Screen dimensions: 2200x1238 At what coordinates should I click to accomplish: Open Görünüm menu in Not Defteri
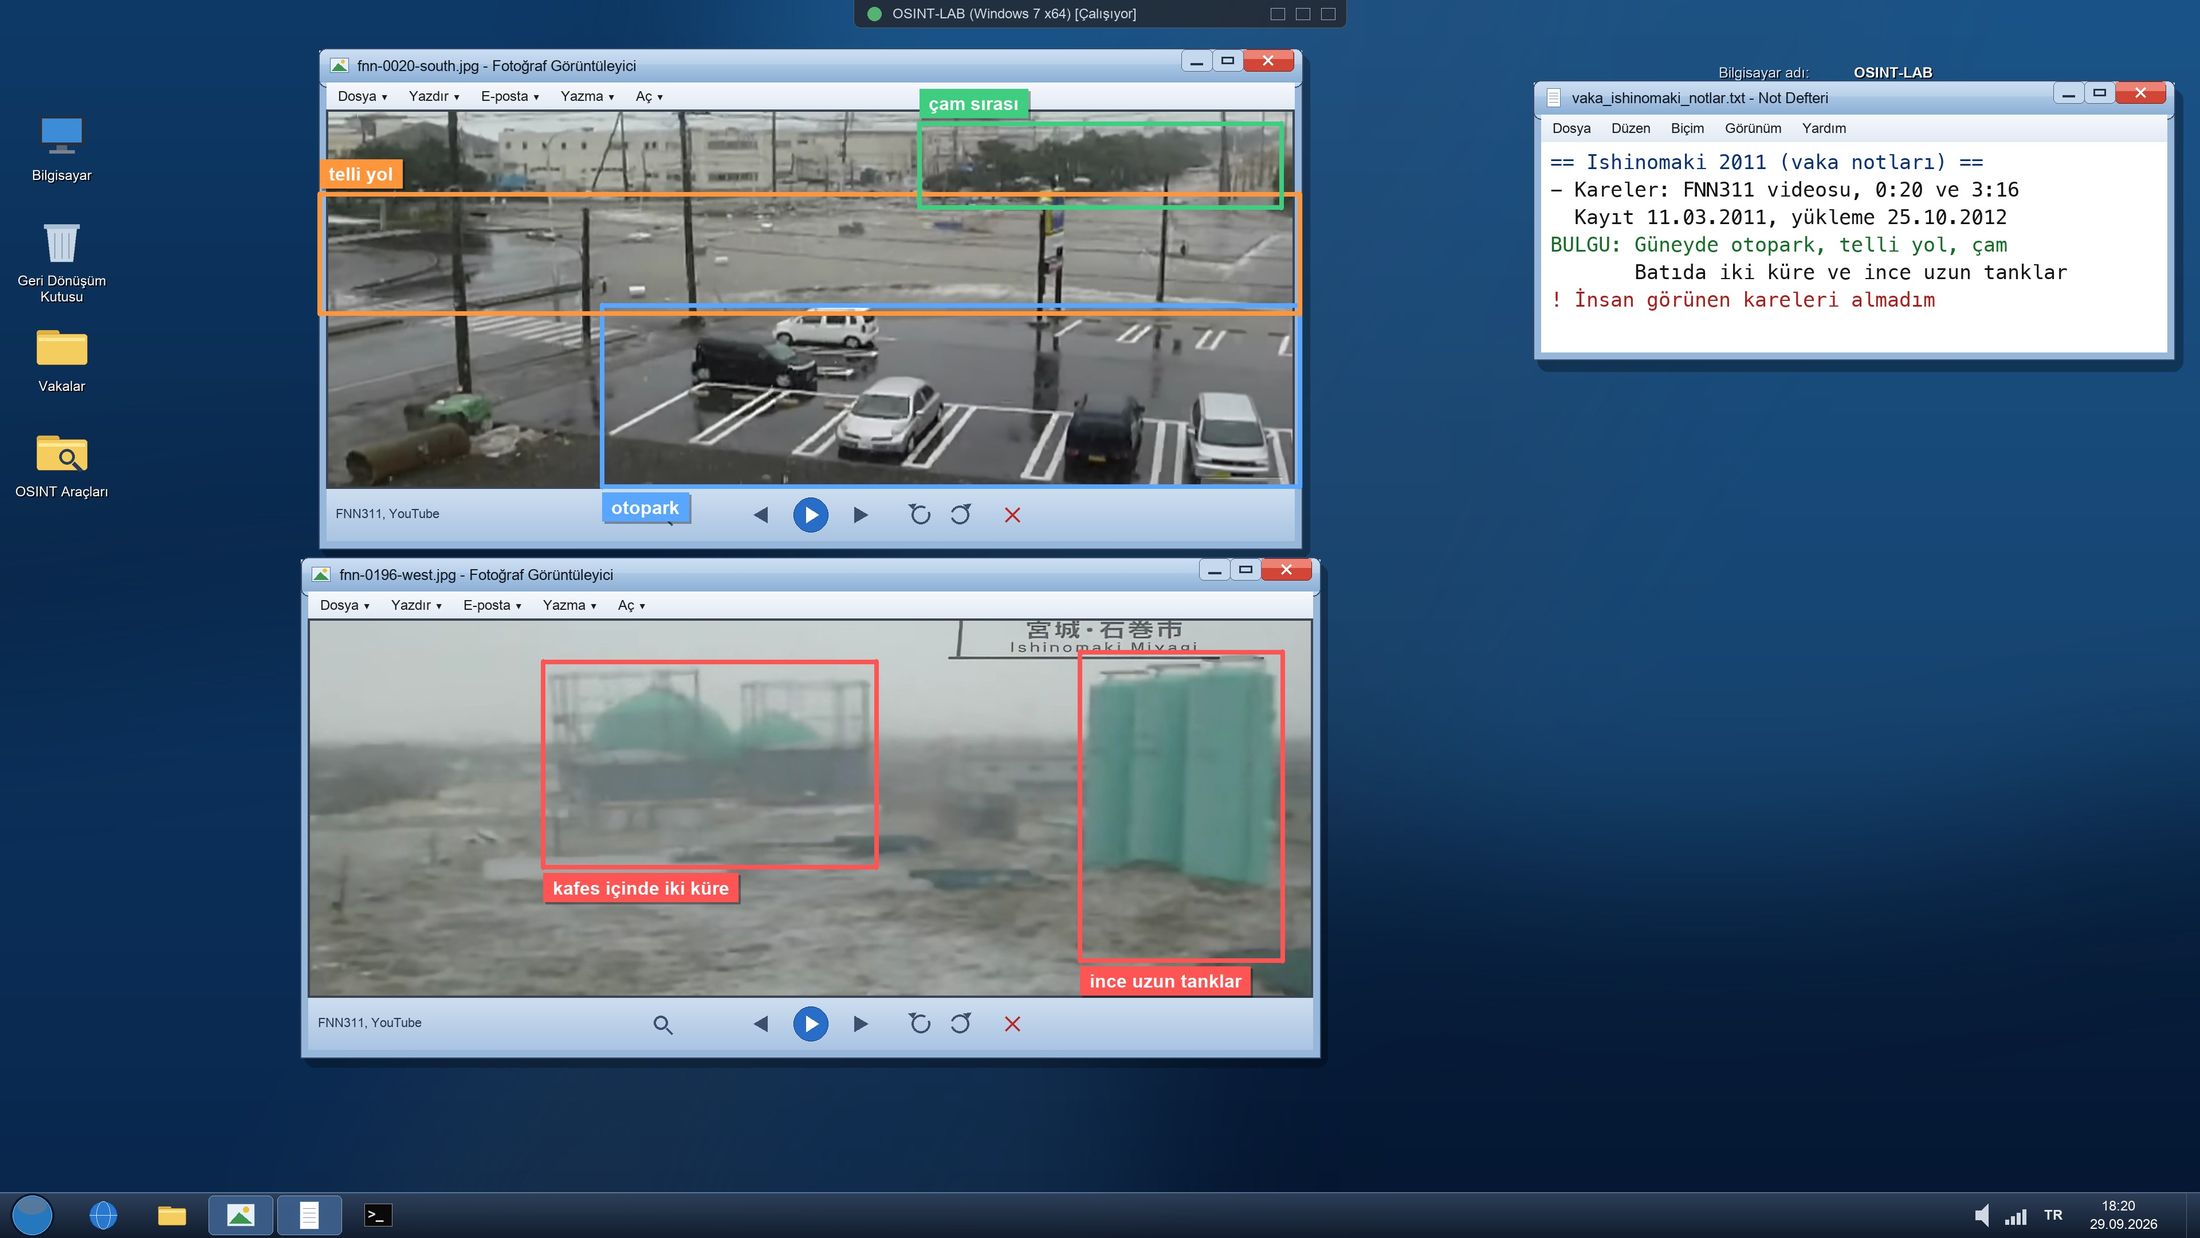[x=1752, y=128]
